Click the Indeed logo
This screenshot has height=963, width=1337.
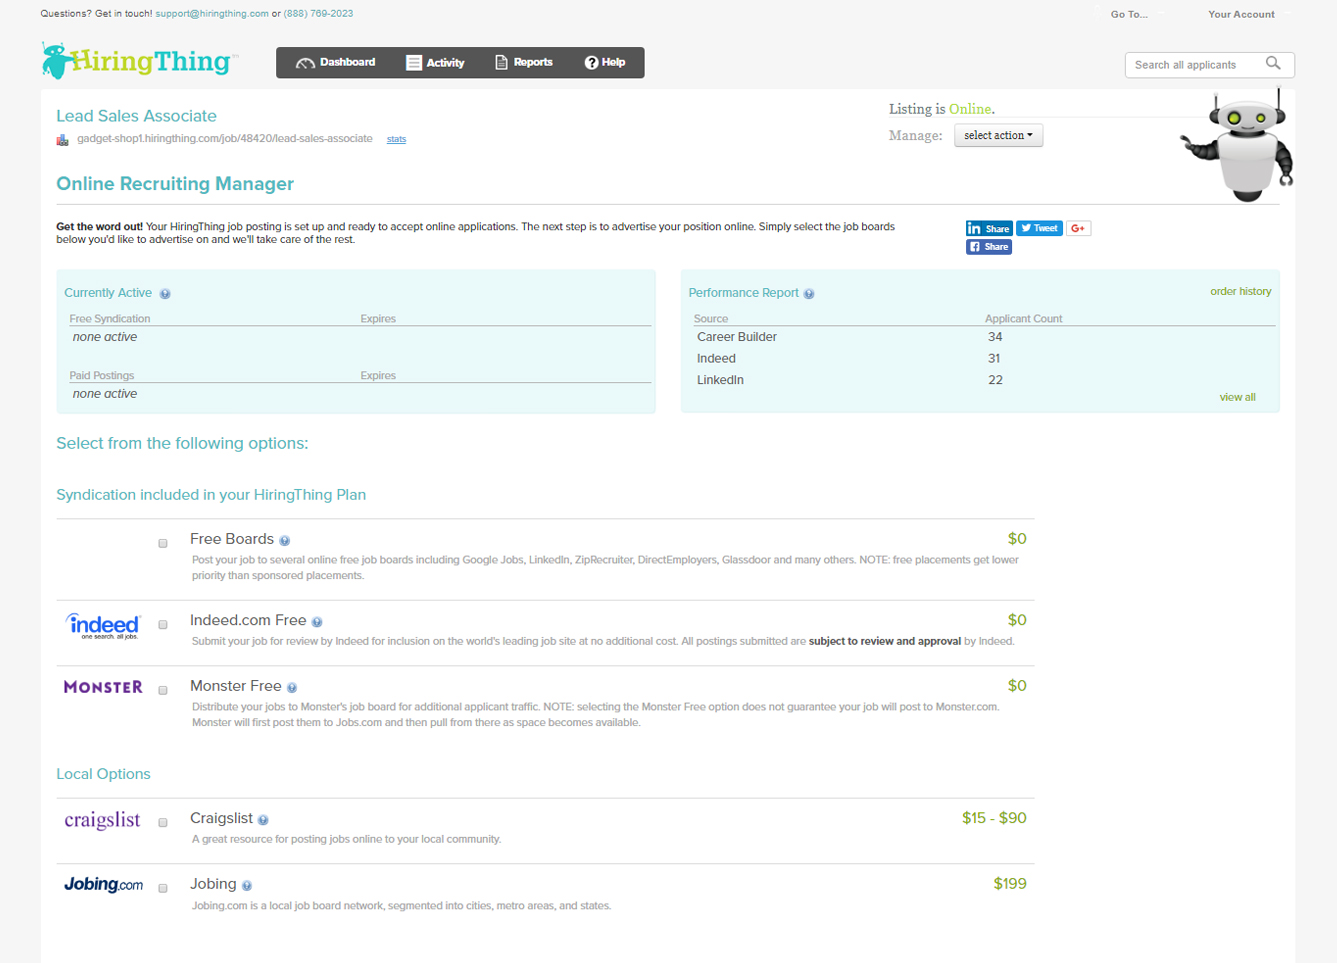[103, 626]
